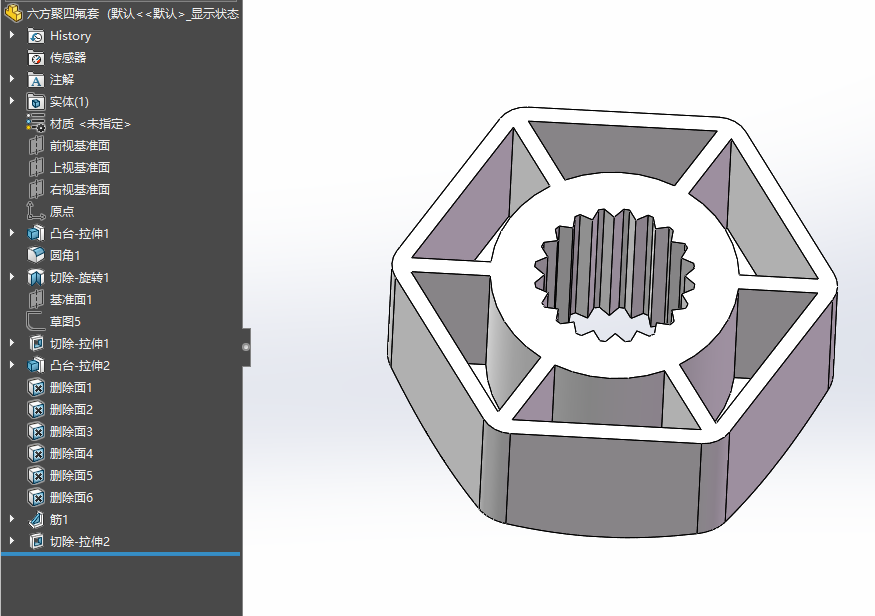Select the 材质 material icon
This screenshot has height=616, width=875.
[36, 123]
